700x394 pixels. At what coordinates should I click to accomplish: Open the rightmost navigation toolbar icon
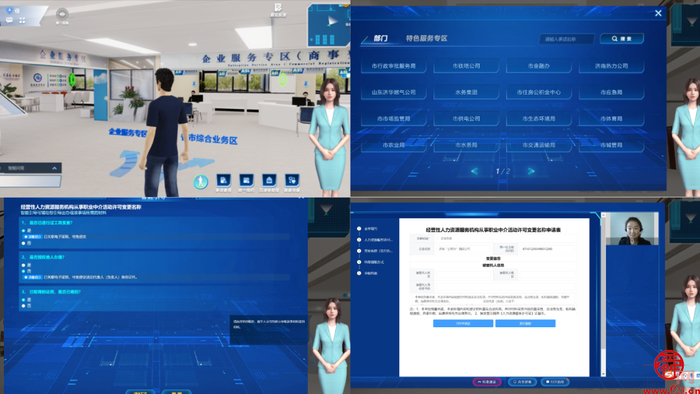(x=292, y=180)
